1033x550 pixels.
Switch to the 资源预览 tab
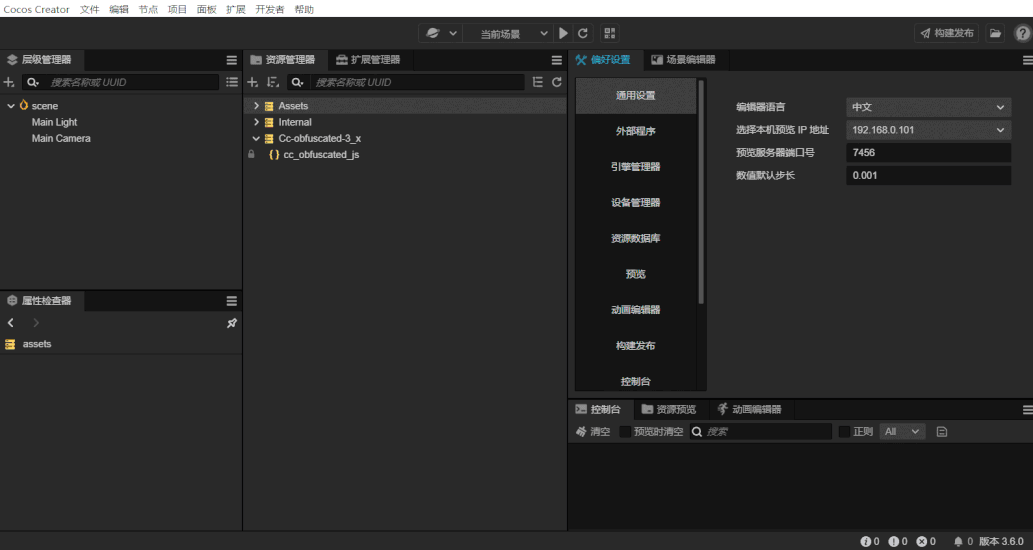point(669,410)
